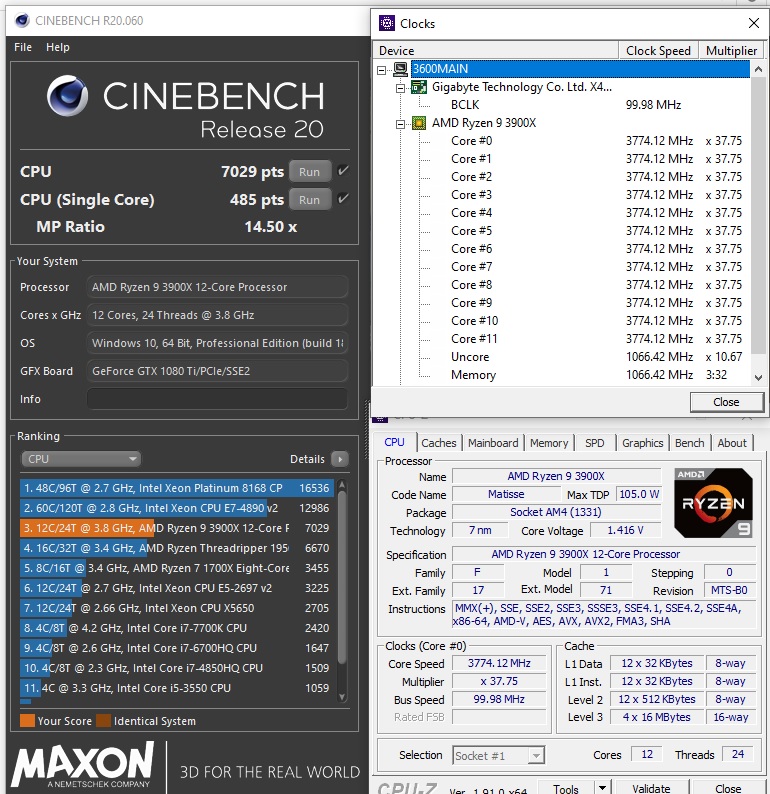Viewport: 770px width, 794px height.
Task: Click the MAXON logo
Action: click(x=83, y=765)
